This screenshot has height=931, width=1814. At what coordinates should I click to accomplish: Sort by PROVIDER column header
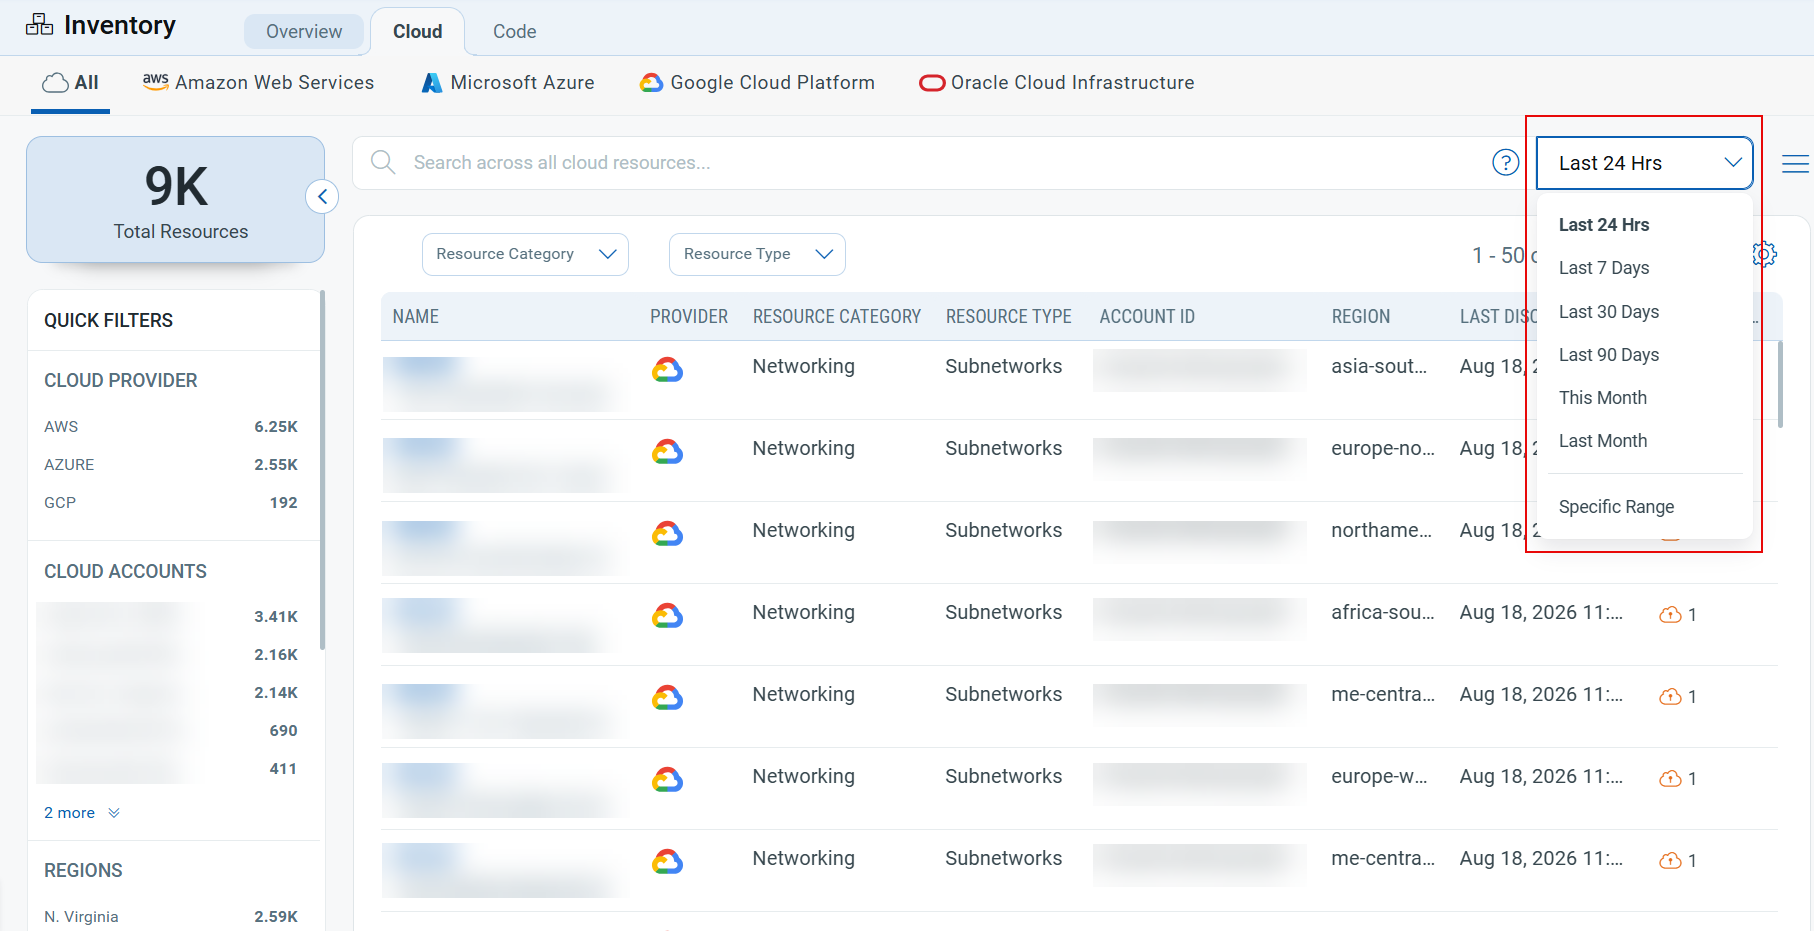[689, 317]
